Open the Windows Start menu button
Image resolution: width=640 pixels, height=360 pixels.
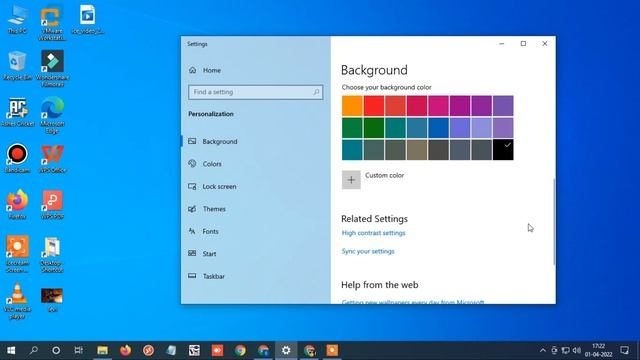tap(11, 350)
